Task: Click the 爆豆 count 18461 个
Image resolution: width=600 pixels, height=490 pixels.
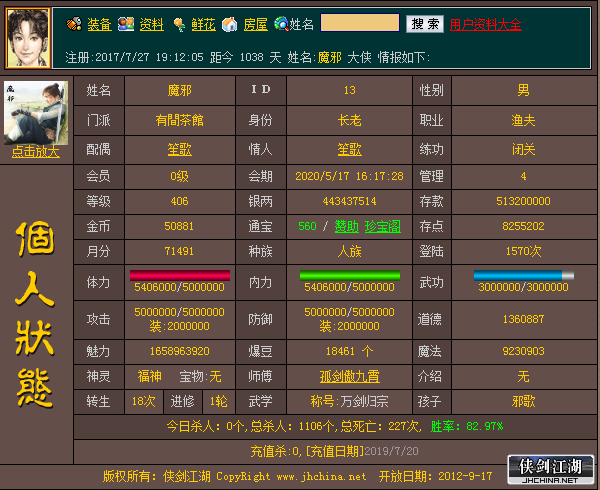Action: coord(349,351)
